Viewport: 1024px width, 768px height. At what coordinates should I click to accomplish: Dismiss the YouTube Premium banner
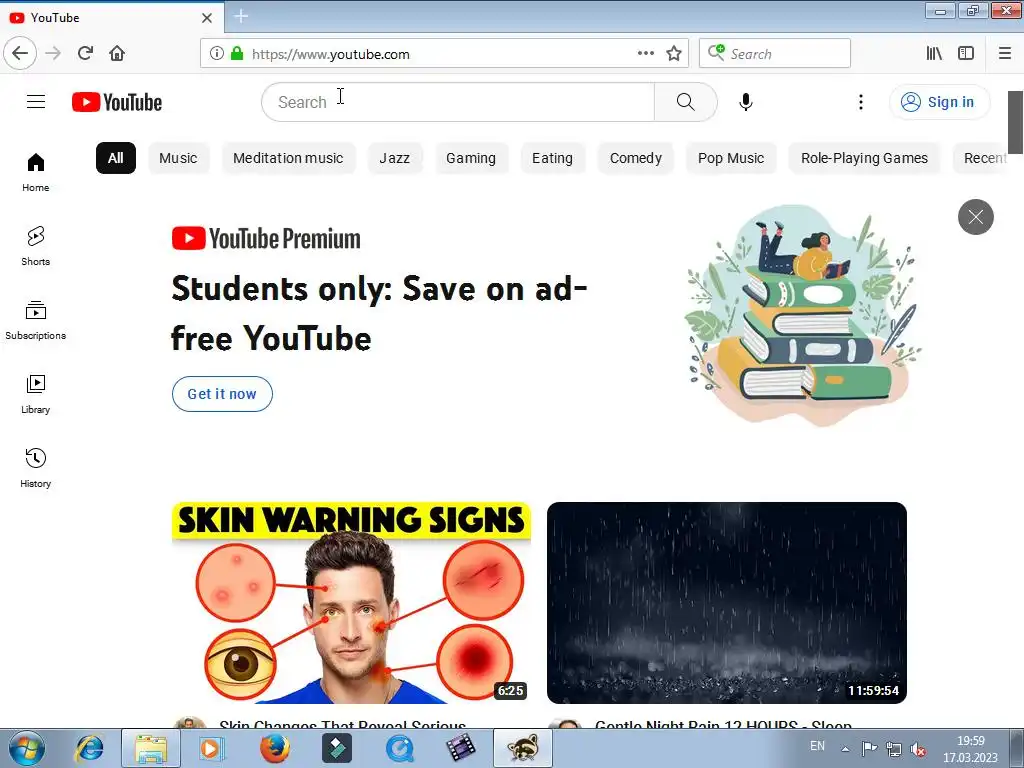click(x=975, y=217)
